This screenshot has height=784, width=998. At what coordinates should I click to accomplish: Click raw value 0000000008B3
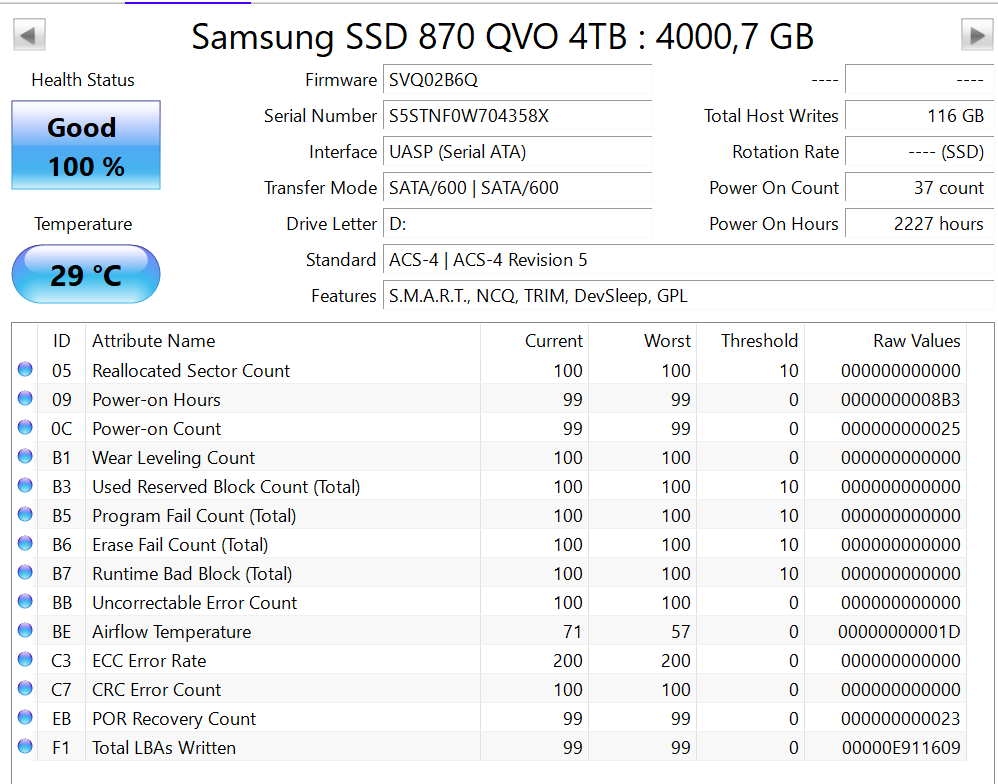tap(901, 400)
